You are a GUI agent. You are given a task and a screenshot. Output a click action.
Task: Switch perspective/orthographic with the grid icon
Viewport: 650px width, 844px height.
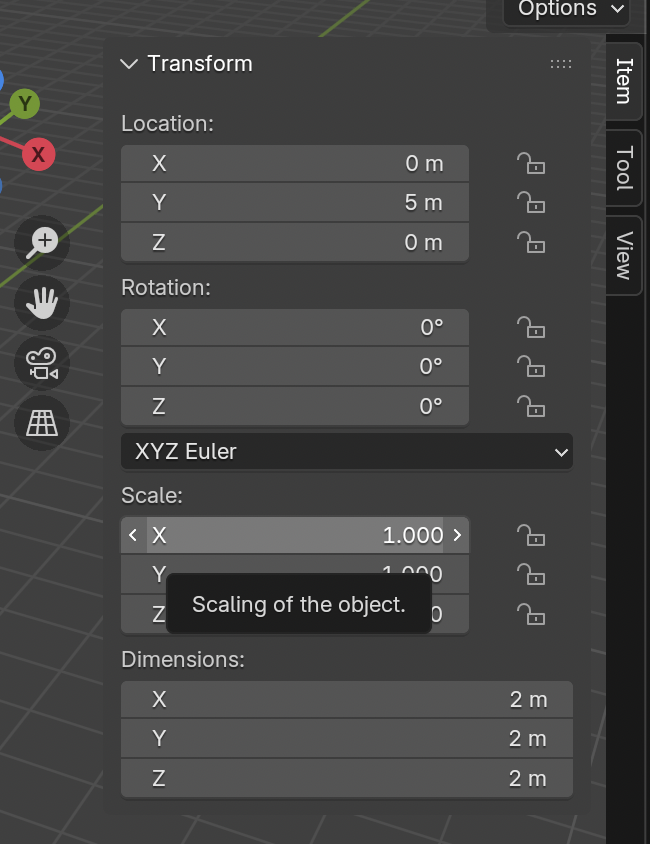click(x=42, y=422)
